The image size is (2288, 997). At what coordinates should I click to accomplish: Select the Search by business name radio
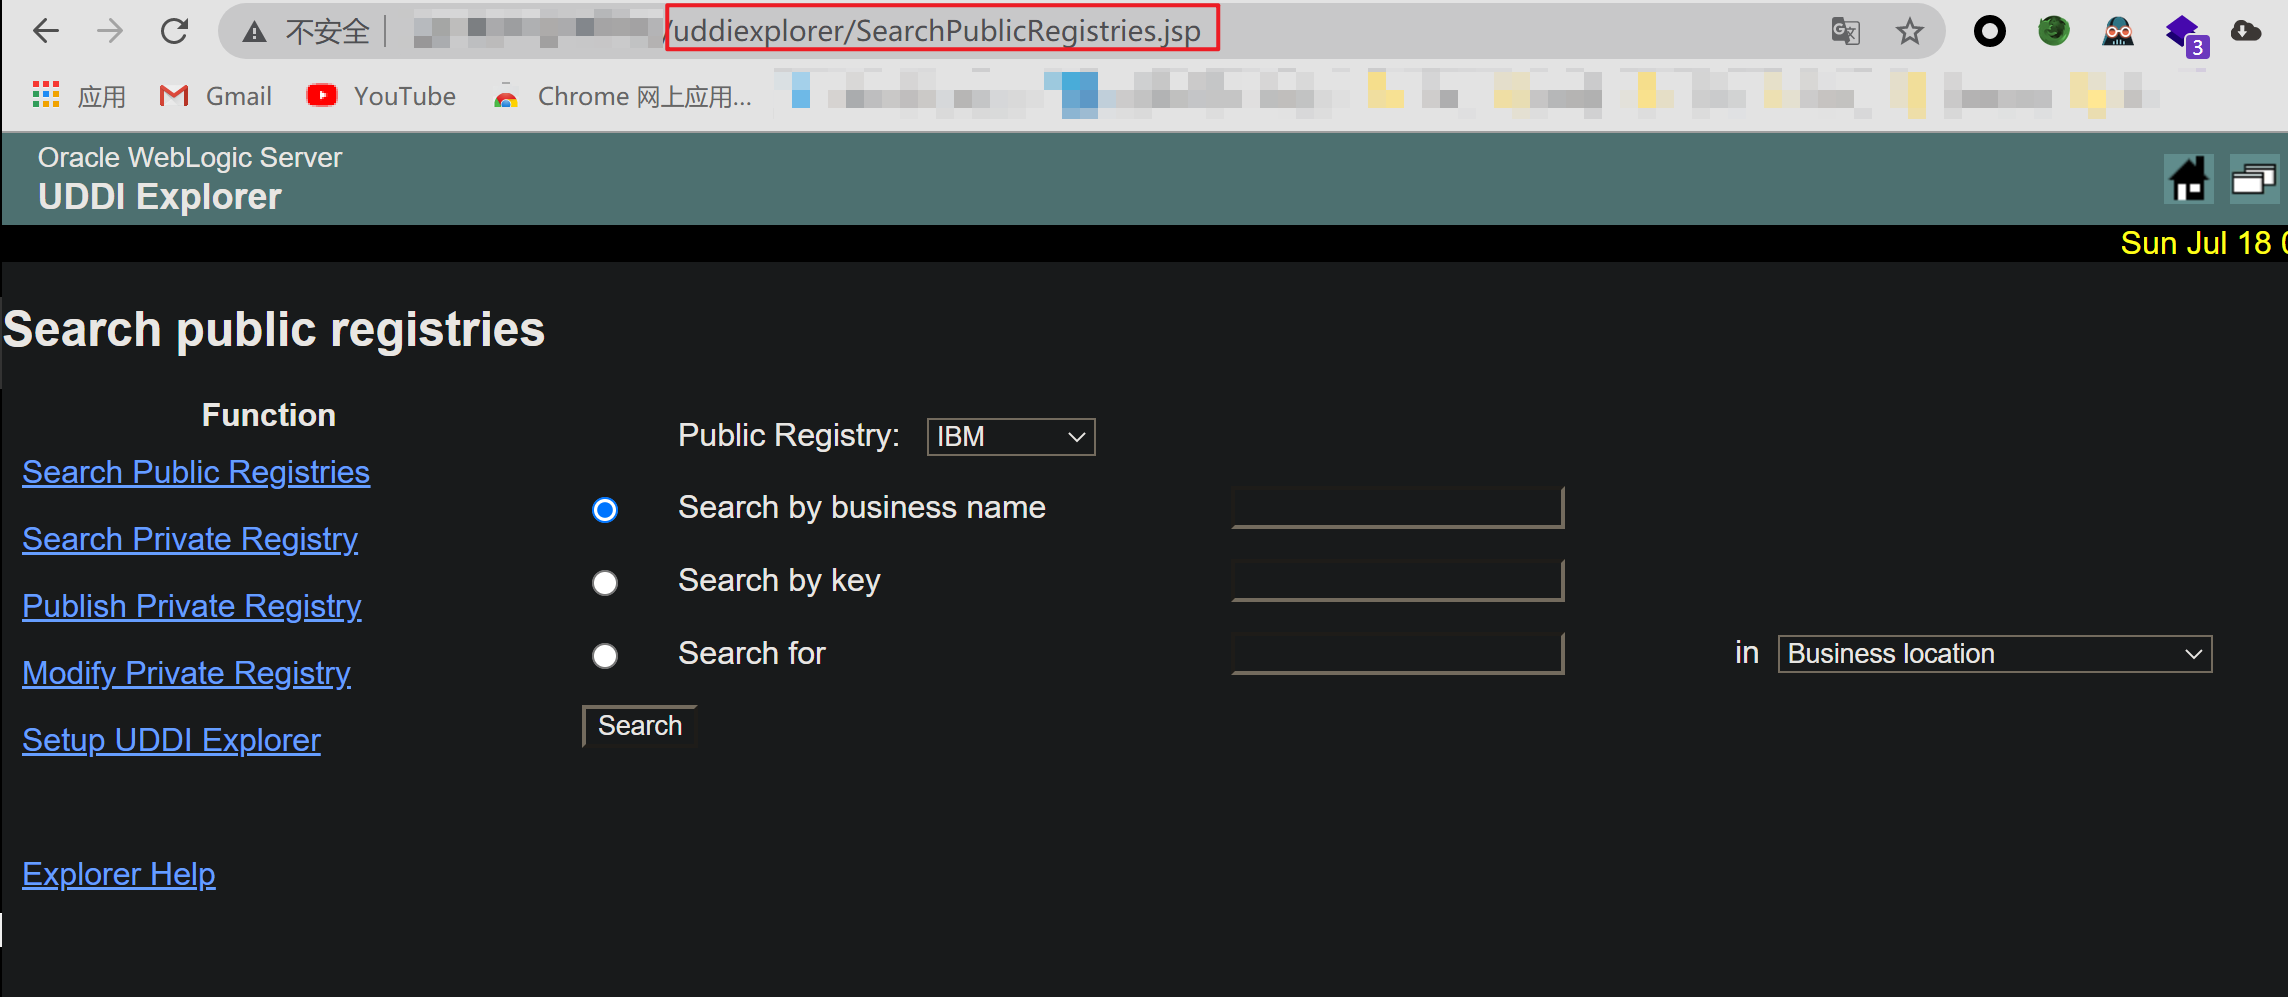pyautogui.click(x=605, y=510)
